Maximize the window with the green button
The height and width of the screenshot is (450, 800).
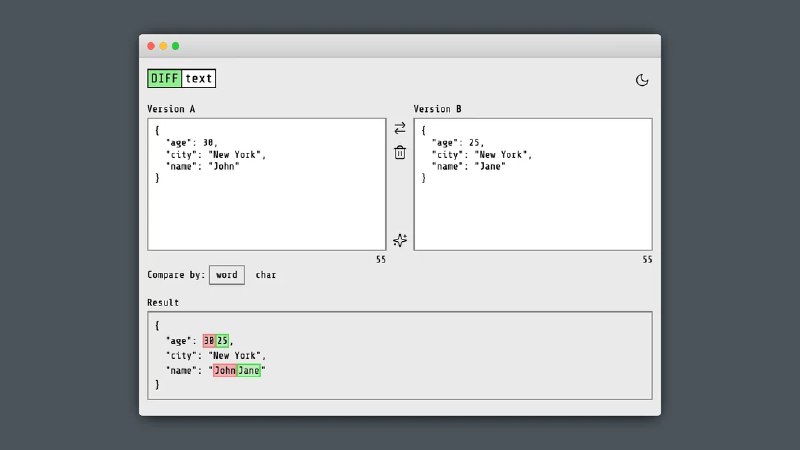pos(176,46)
